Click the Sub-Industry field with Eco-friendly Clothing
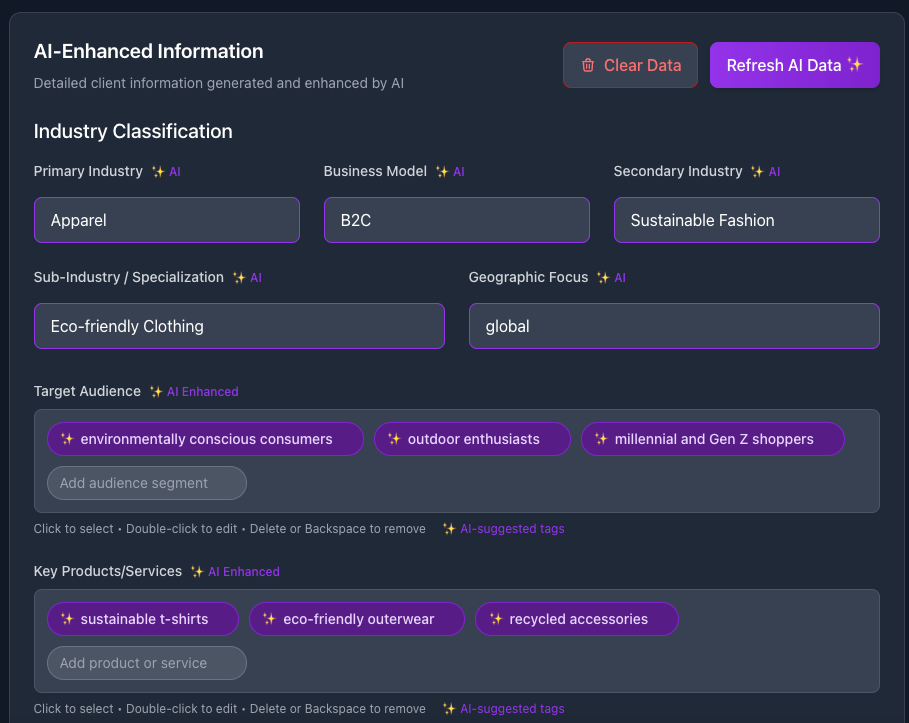The height and width of the screenshot is (723, 909). 239,326
